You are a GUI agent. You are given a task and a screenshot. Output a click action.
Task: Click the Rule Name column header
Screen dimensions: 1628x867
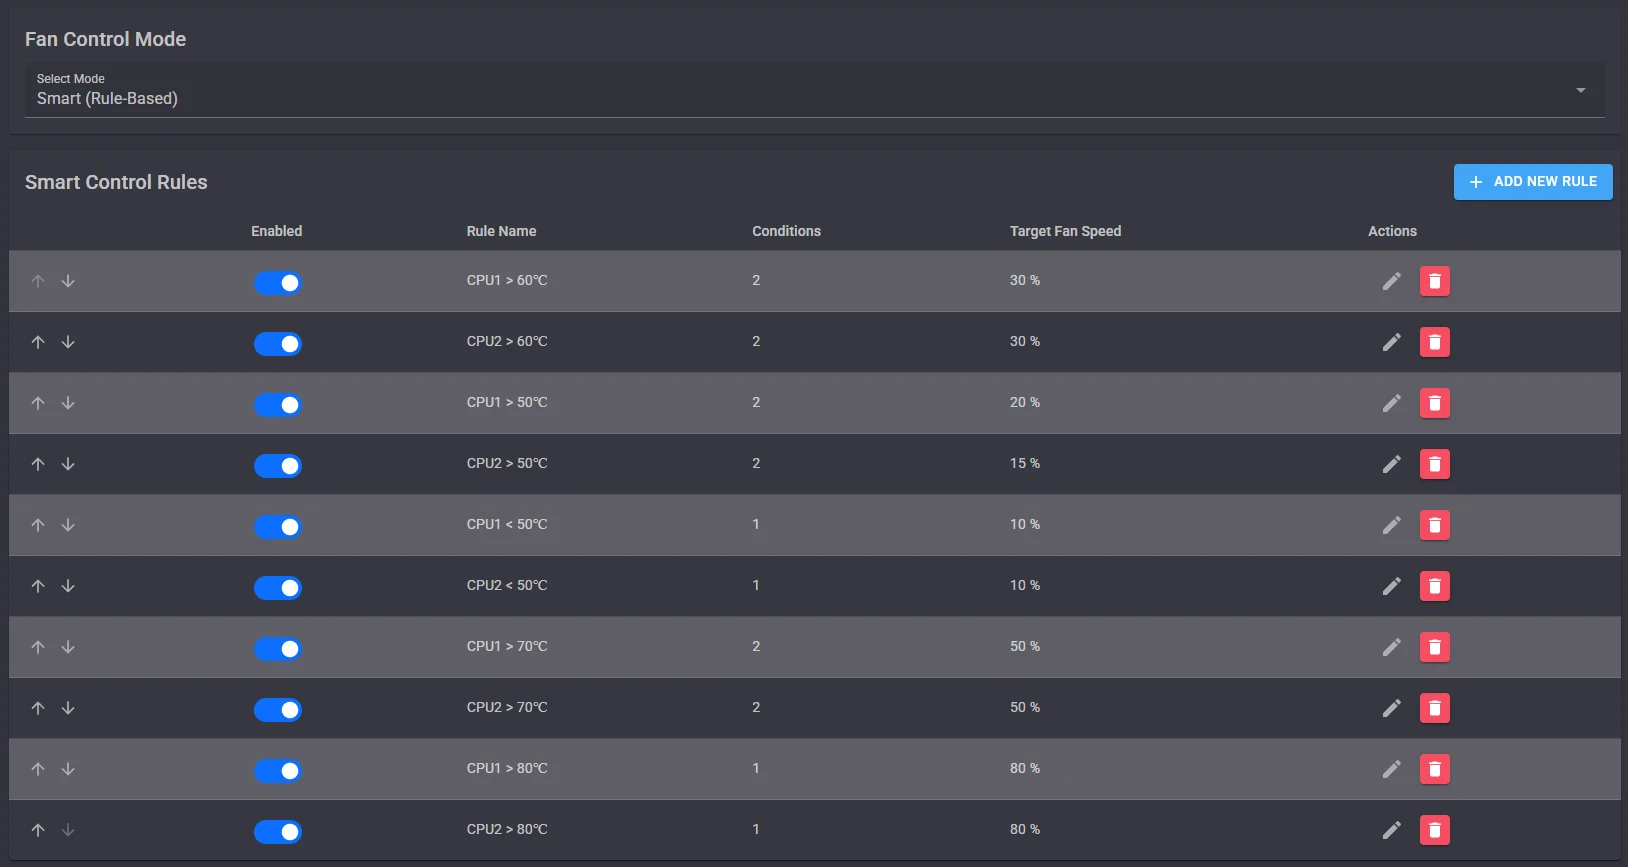(501, 231)
